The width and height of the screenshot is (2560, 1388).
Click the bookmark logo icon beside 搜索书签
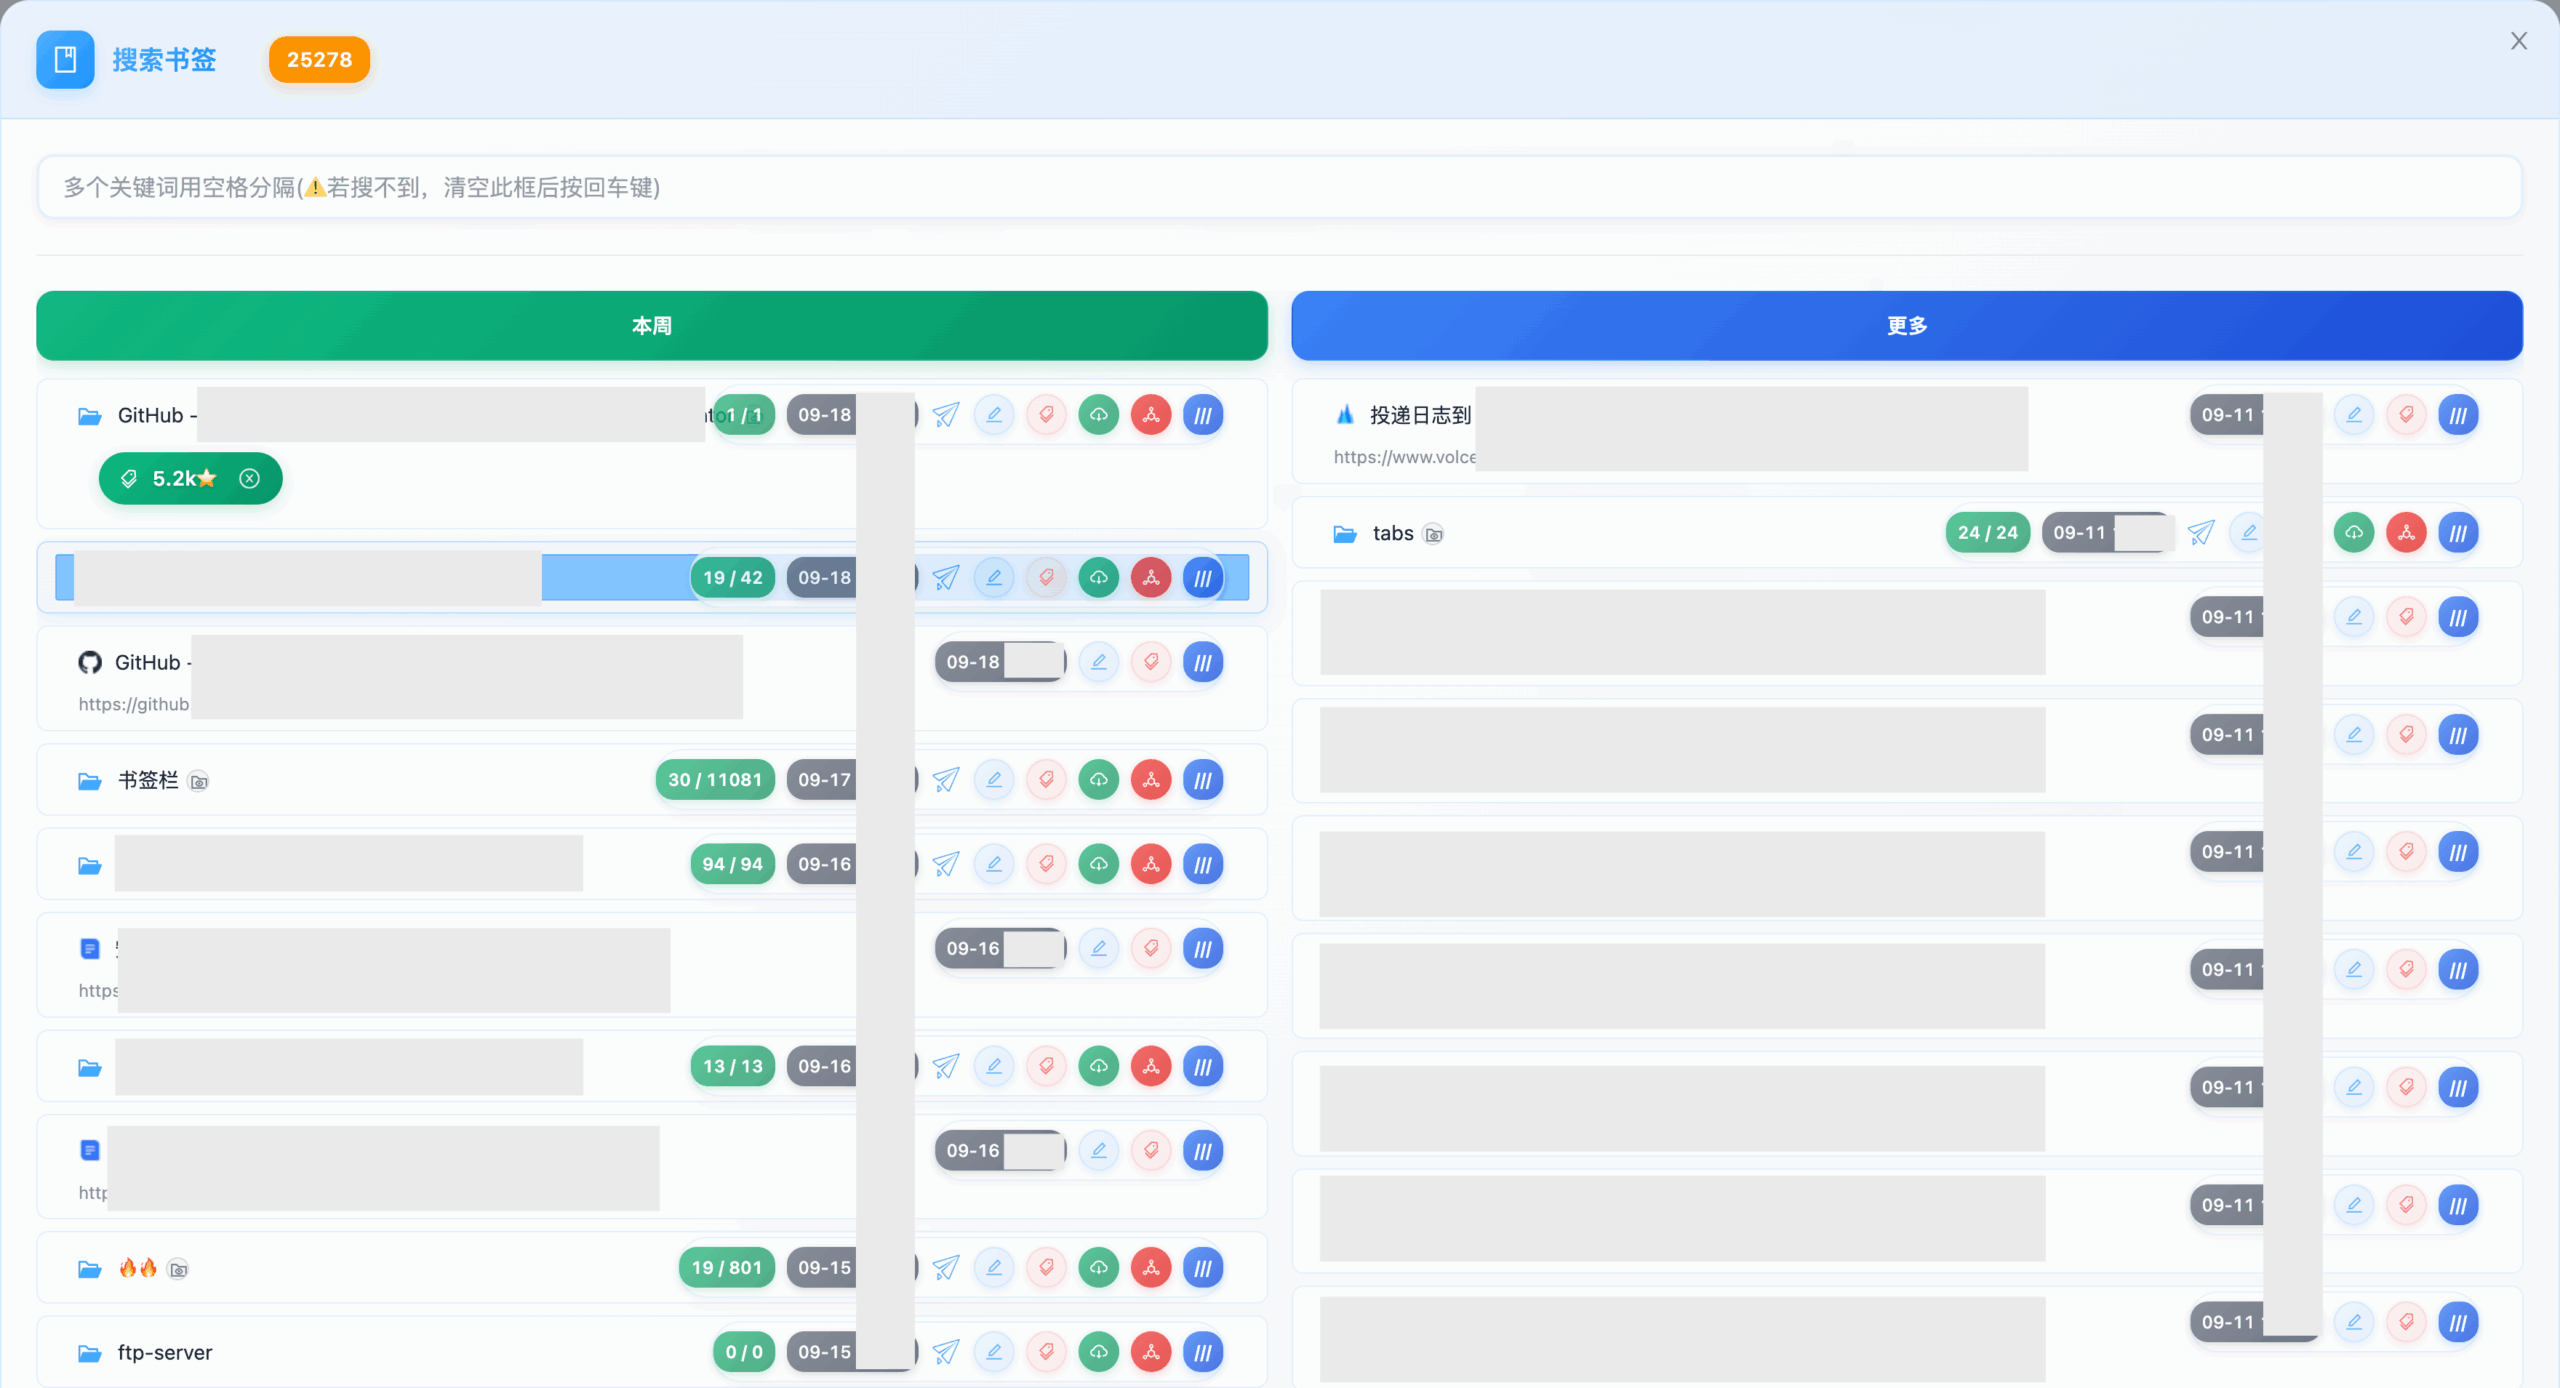65,60
